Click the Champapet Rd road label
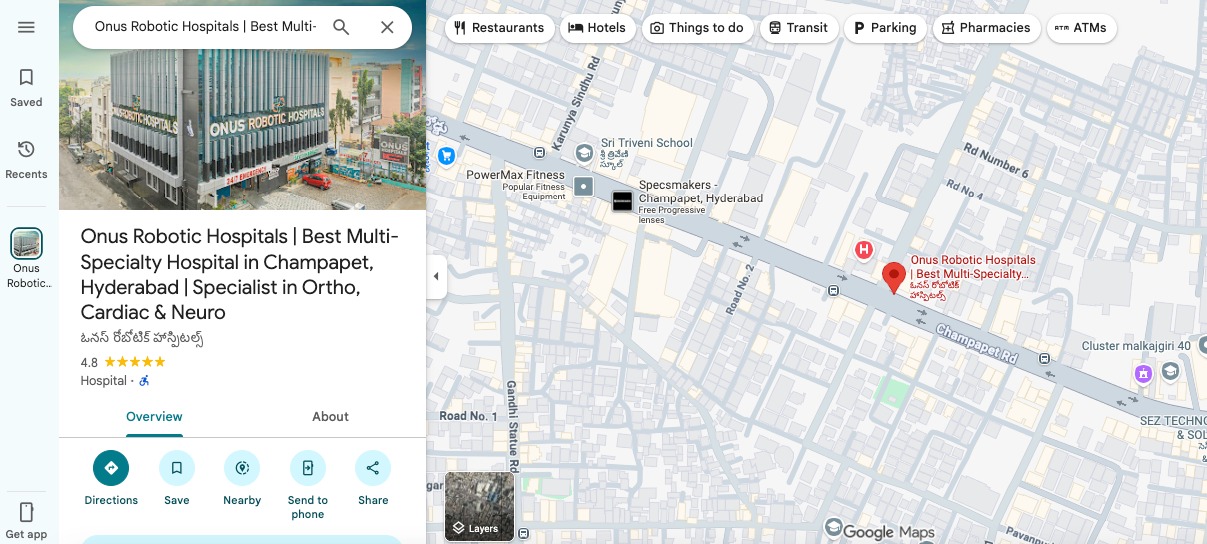The image size is (1207, 544). [x=977, y=343]
